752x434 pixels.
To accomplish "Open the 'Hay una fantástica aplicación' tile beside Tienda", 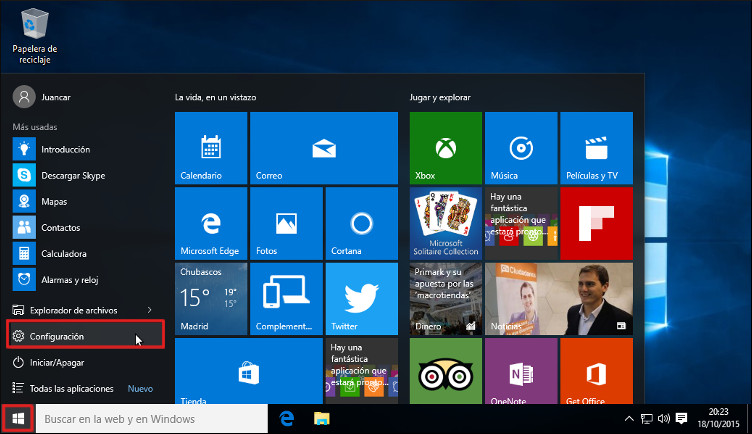I will coord(362,371).
